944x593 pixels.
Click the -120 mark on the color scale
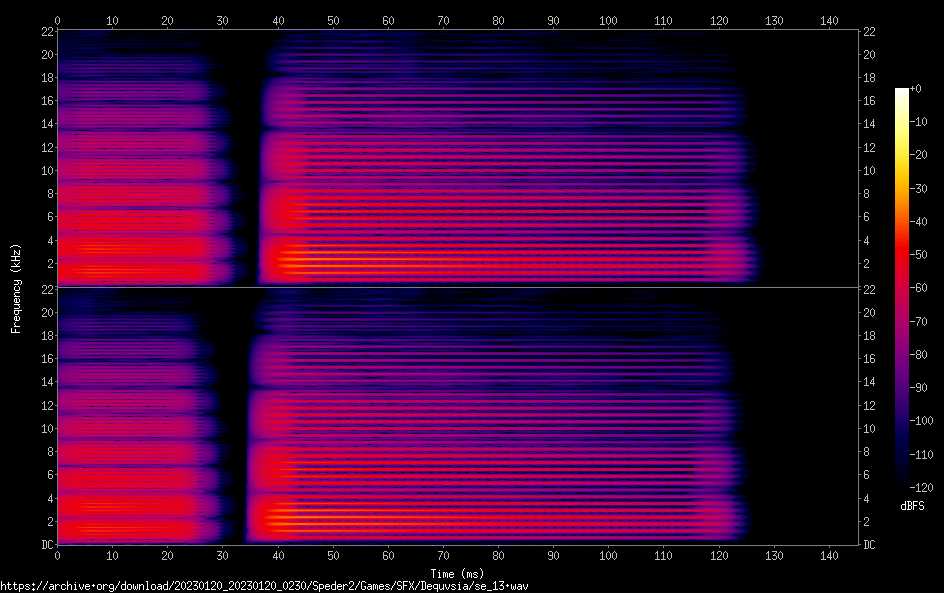tap(919, 487)
